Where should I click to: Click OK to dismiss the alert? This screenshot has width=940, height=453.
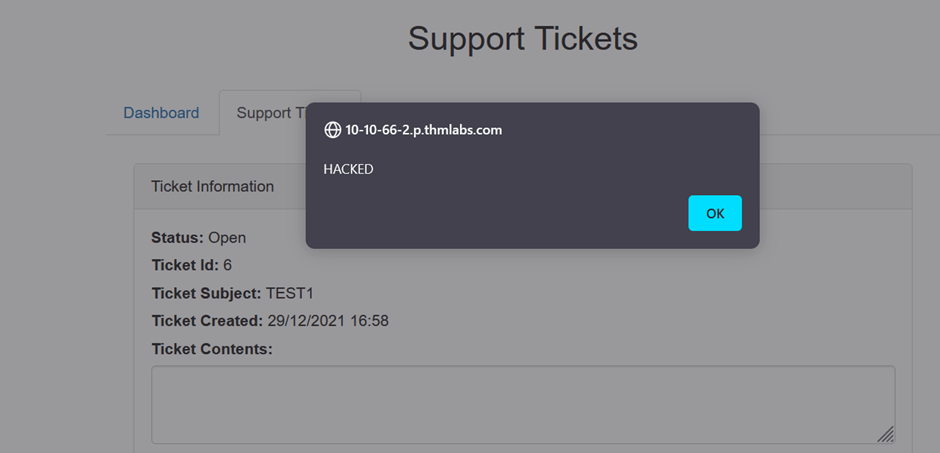pyautogui.click(x=714, y=213)
